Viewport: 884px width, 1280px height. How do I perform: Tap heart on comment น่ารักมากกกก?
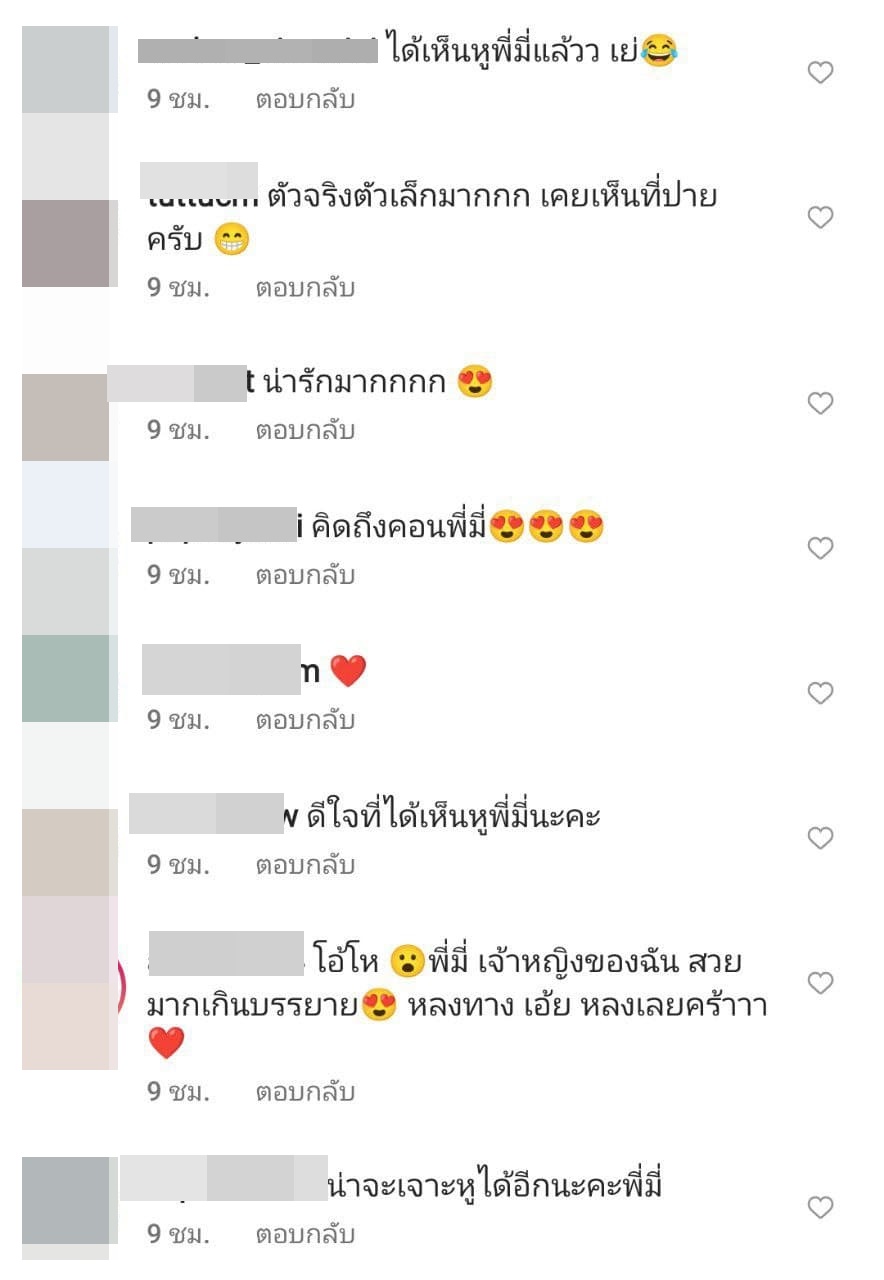pyautogui.click(x=820, y=403)
